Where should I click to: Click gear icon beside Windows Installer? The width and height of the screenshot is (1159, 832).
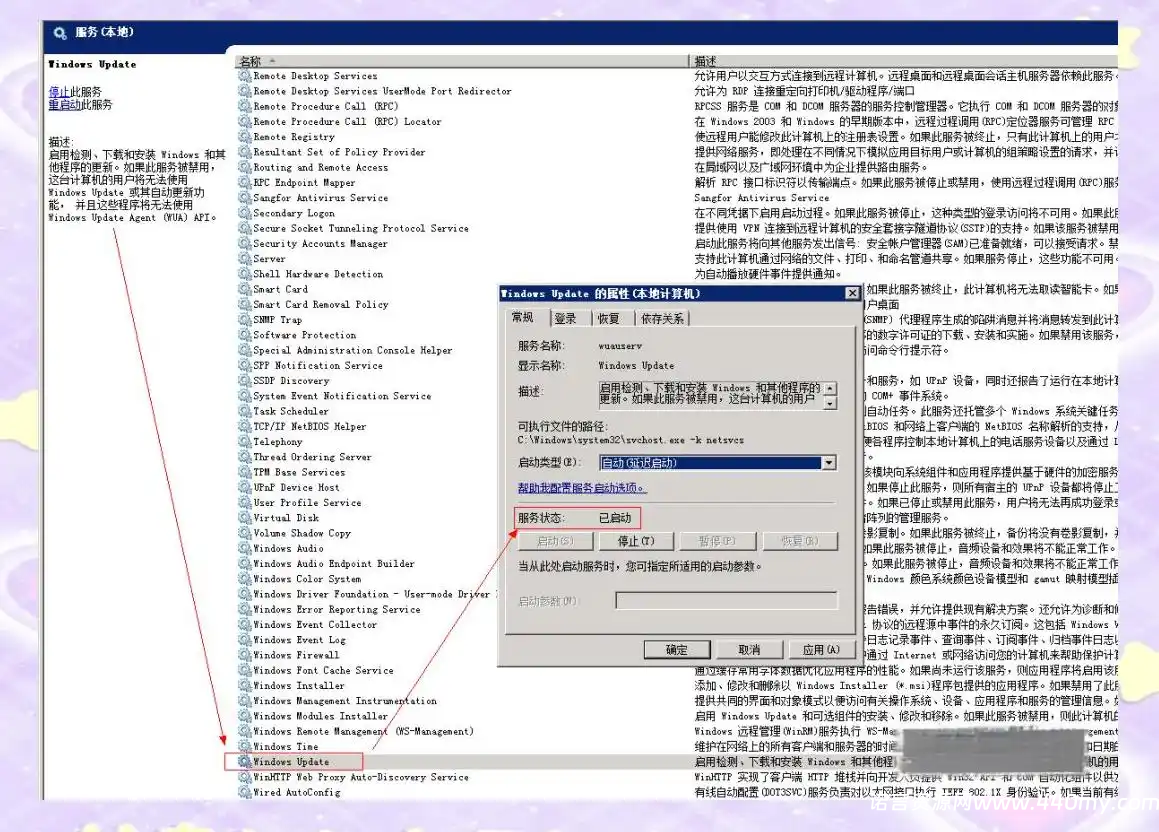[x=244, y=686]
